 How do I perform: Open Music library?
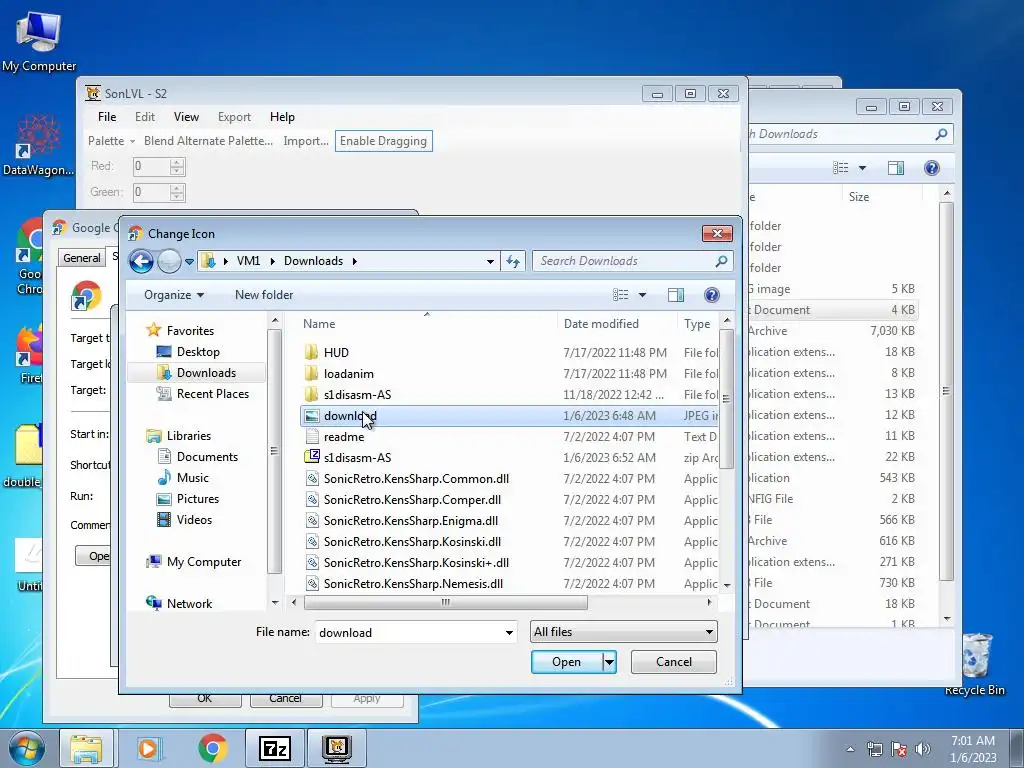192,477
